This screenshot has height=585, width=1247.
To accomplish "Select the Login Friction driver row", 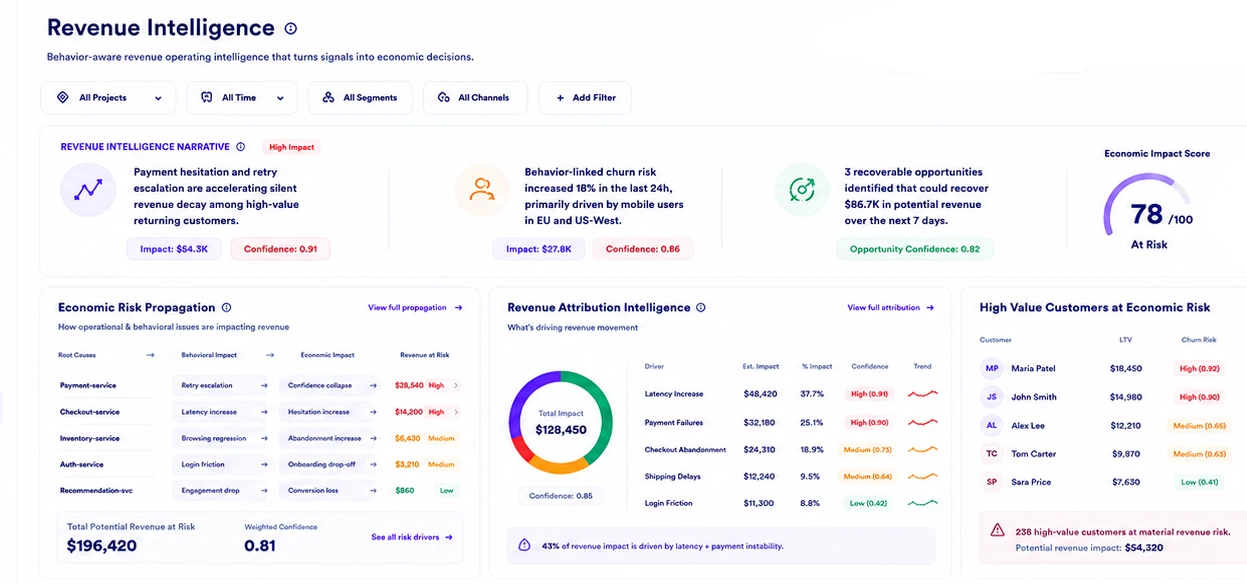I will pyautogui.click(x=791, y=503).
